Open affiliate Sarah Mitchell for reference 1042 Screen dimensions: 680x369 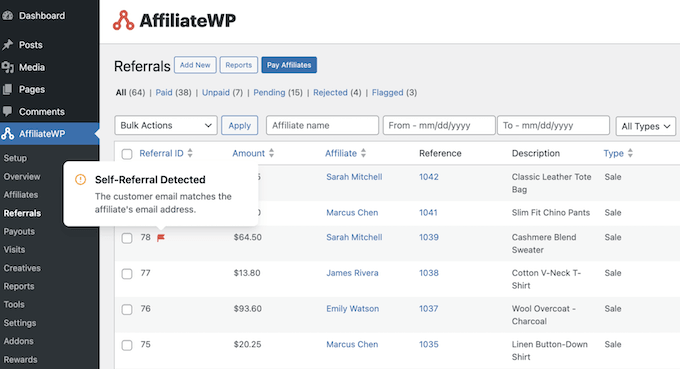pyautogui.click(x=354, y=177)
